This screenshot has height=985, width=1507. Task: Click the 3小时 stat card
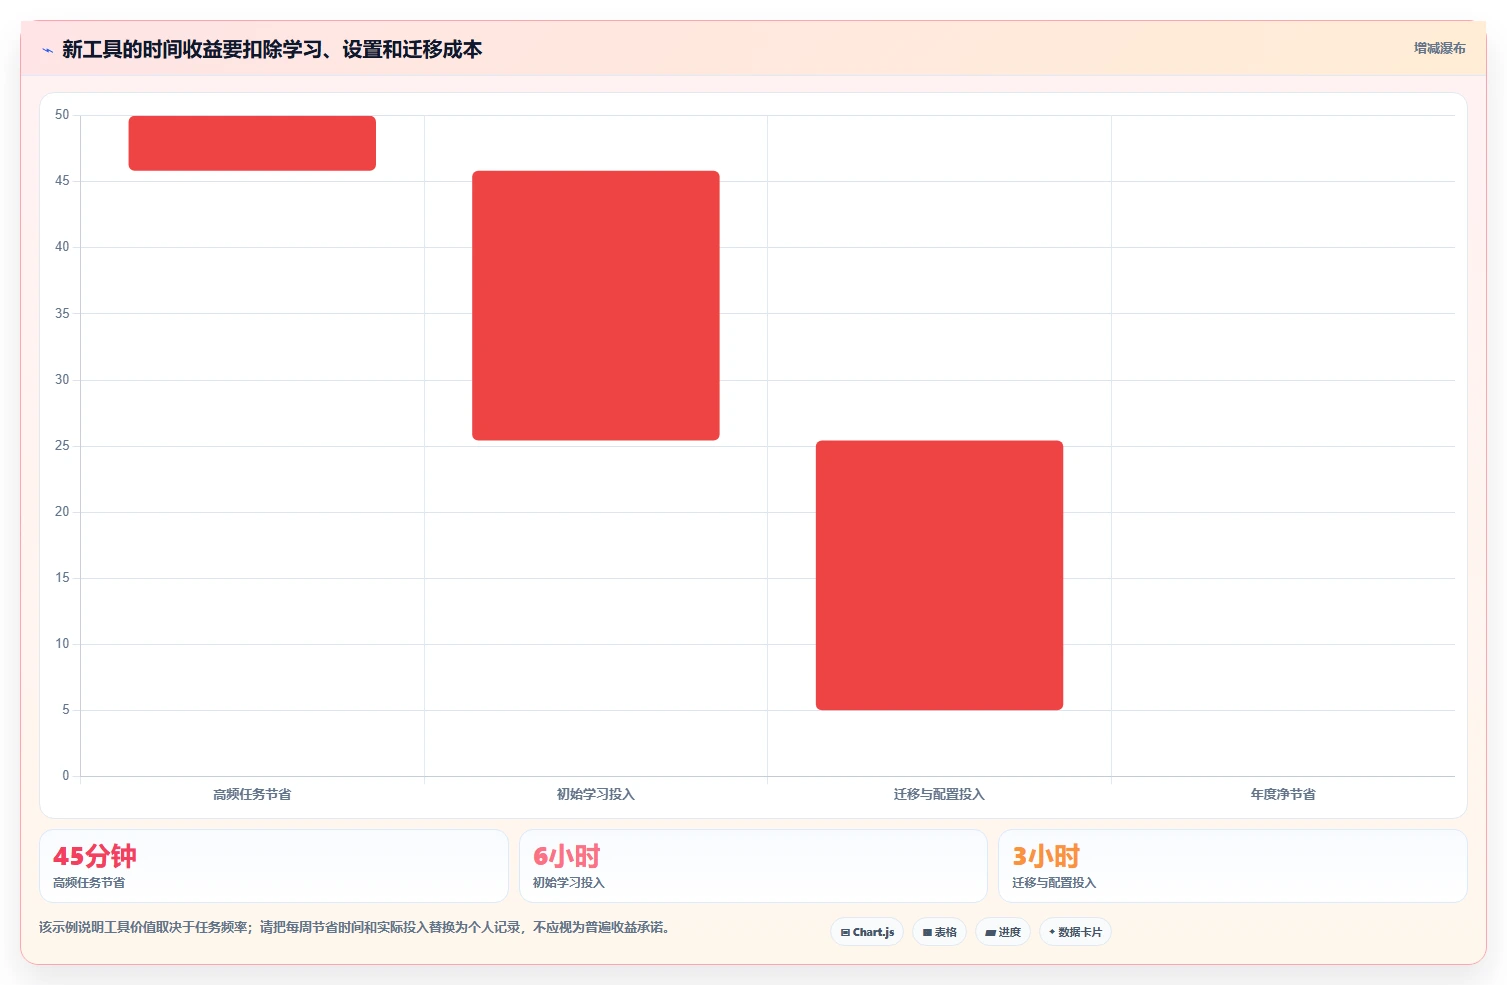pyautogui.click(x=1232, y=866)
